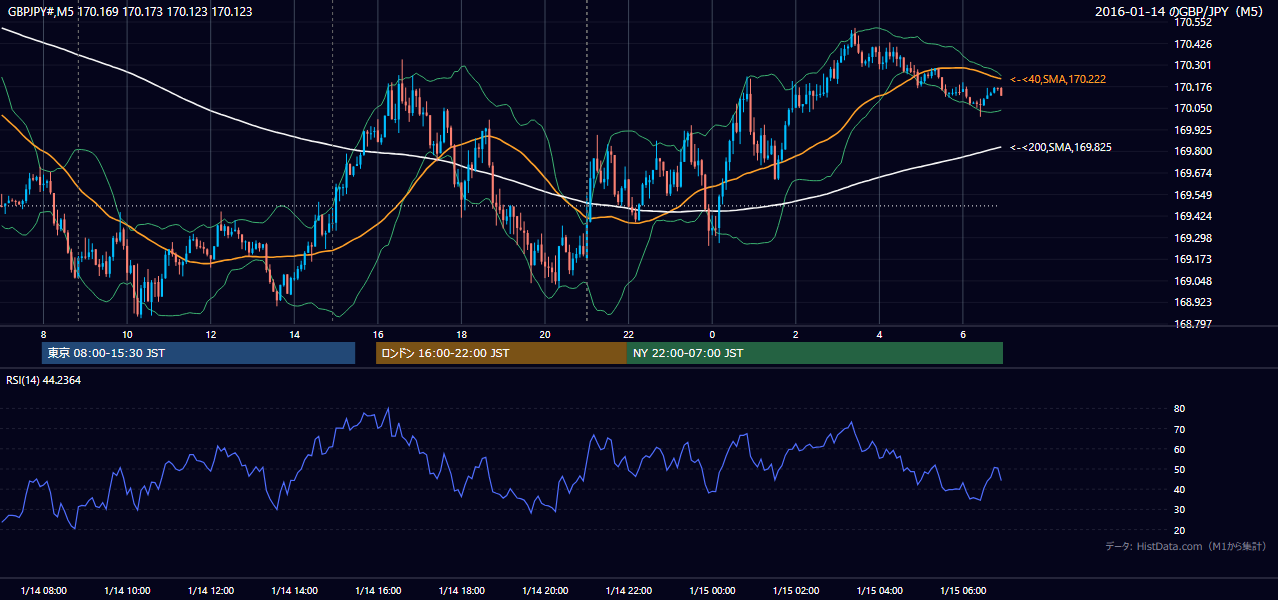Select the London session bar 'ロンドン 16:00-22:00 JST'
This screenshot has width=1278, height=600.
(501, 353)
